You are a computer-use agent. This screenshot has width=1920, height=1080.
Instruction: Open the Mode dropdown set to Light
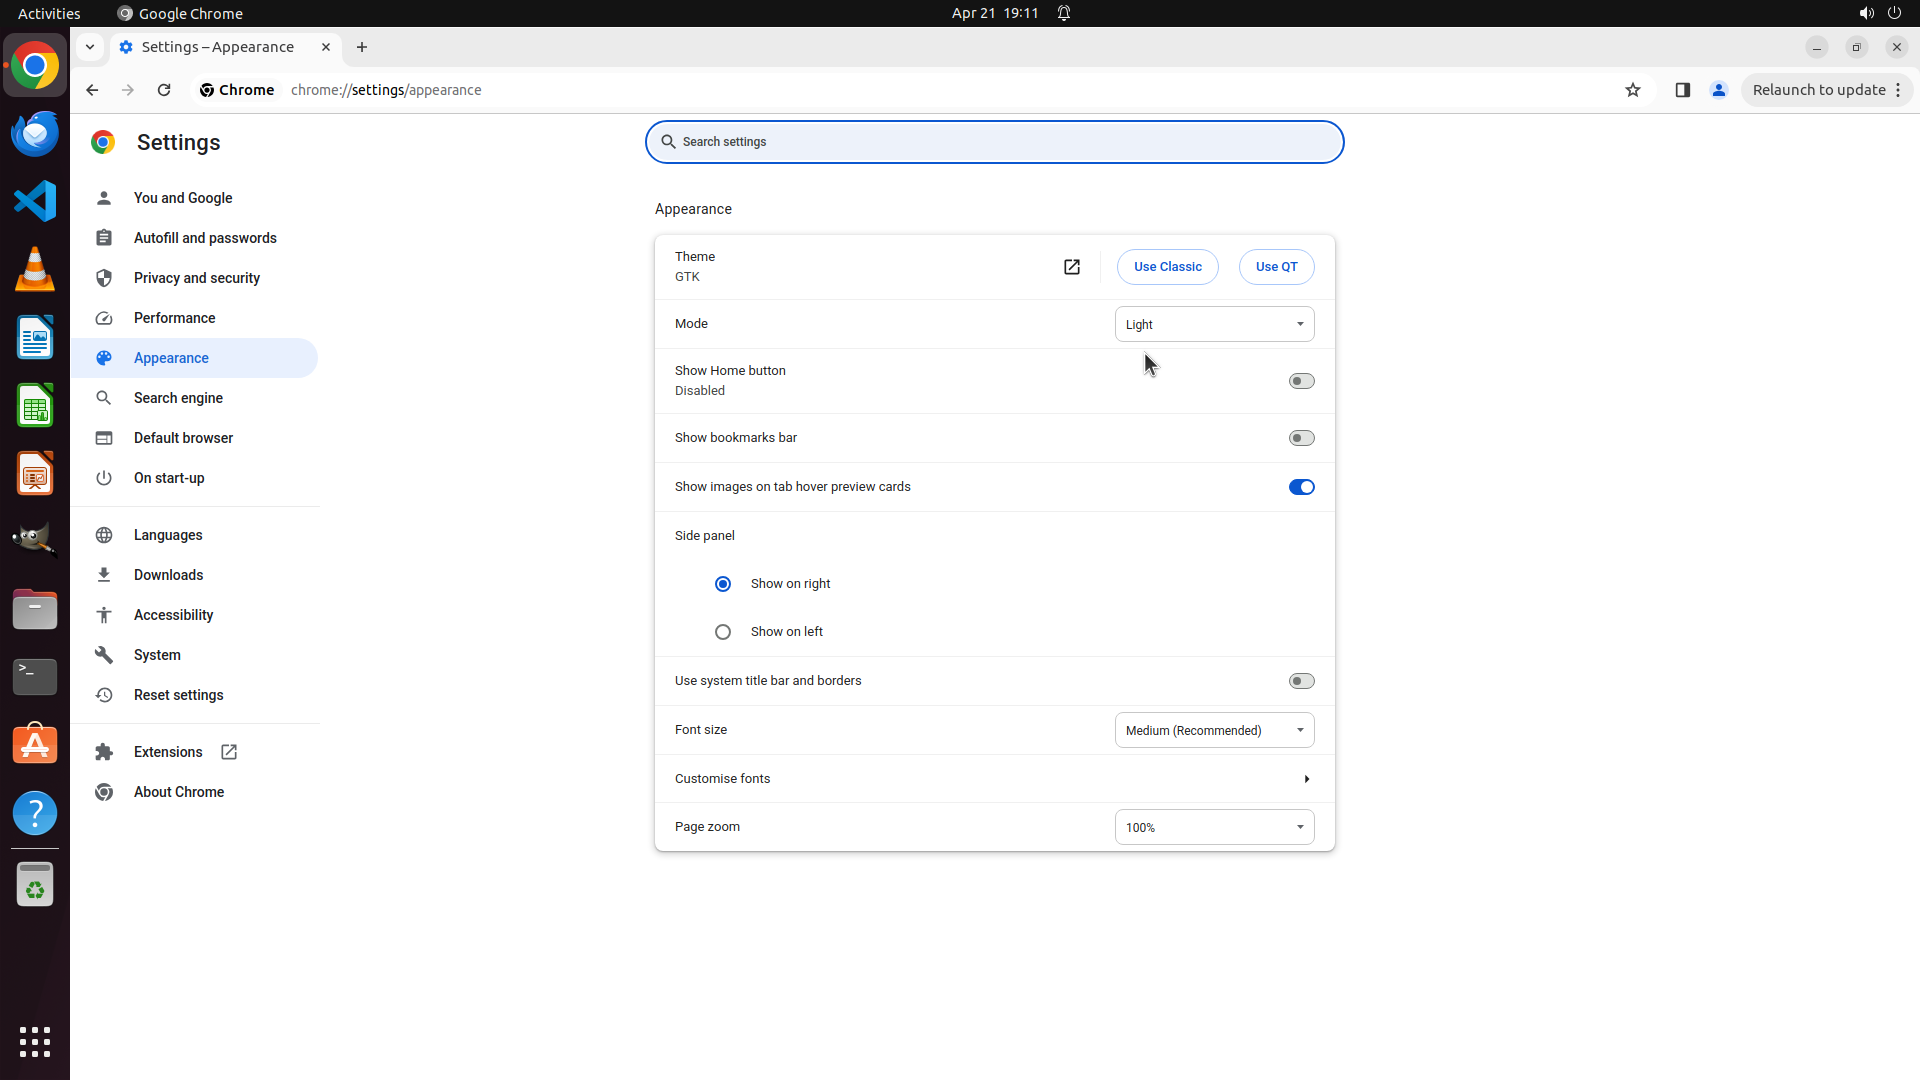coord(1214,324)
